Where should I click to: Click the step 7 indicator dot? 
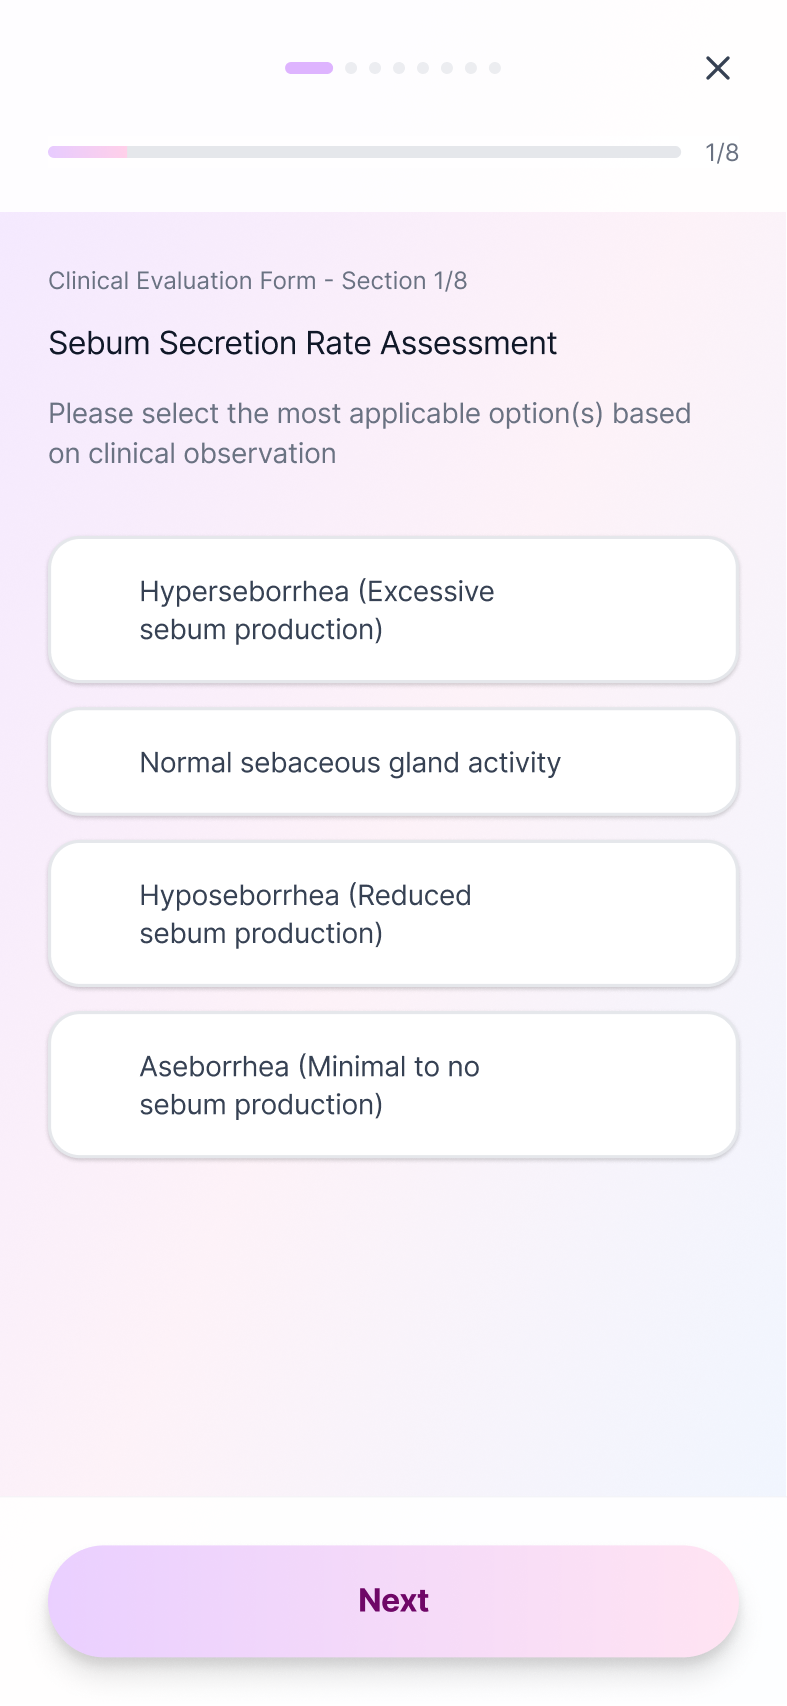click(x=471, y=68)
